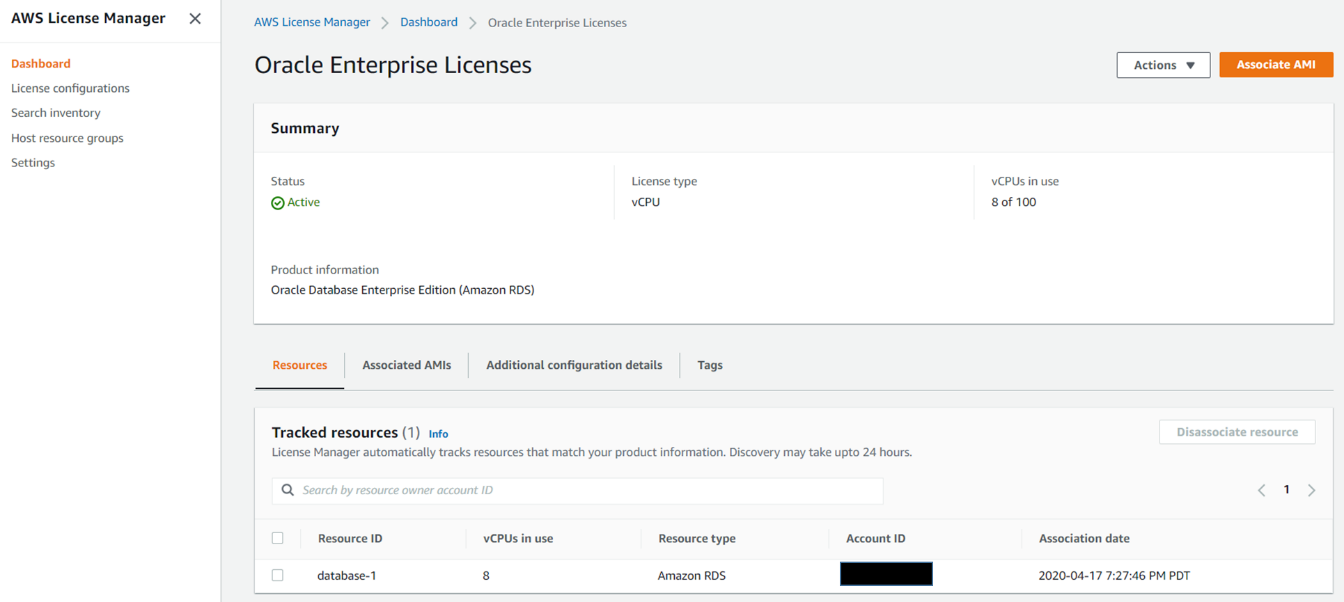Open Search inventory in sidebar
Screen dimensions: 1344x602
click(56, 113)
